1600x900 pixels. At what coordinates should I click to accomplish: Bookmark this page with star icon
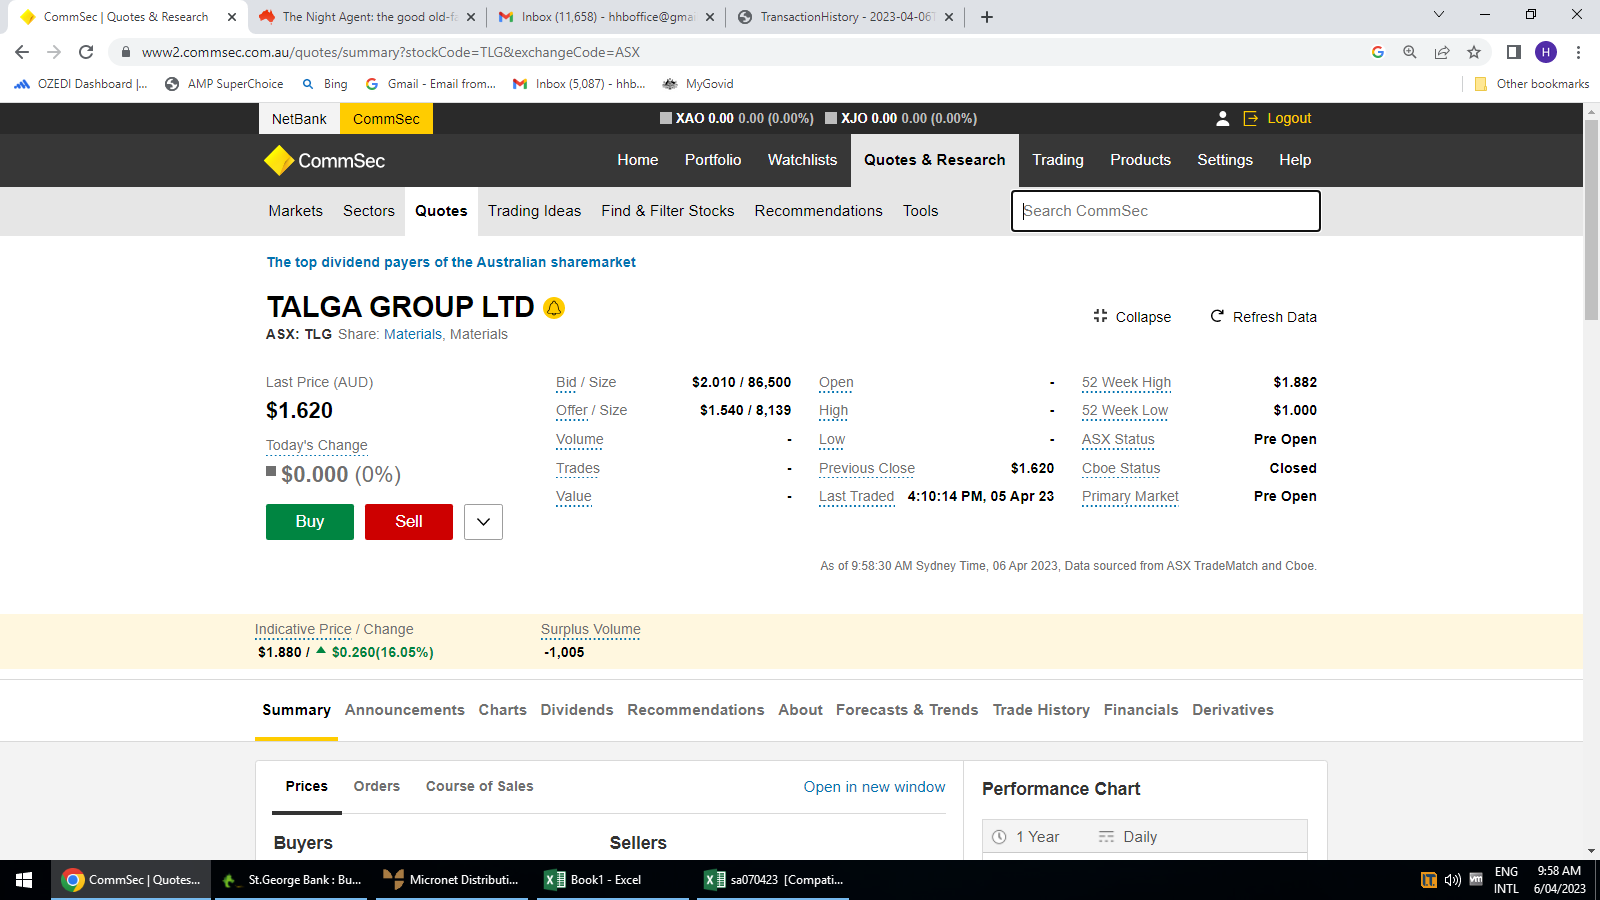pyautogui.click(x=1474, y=52)
